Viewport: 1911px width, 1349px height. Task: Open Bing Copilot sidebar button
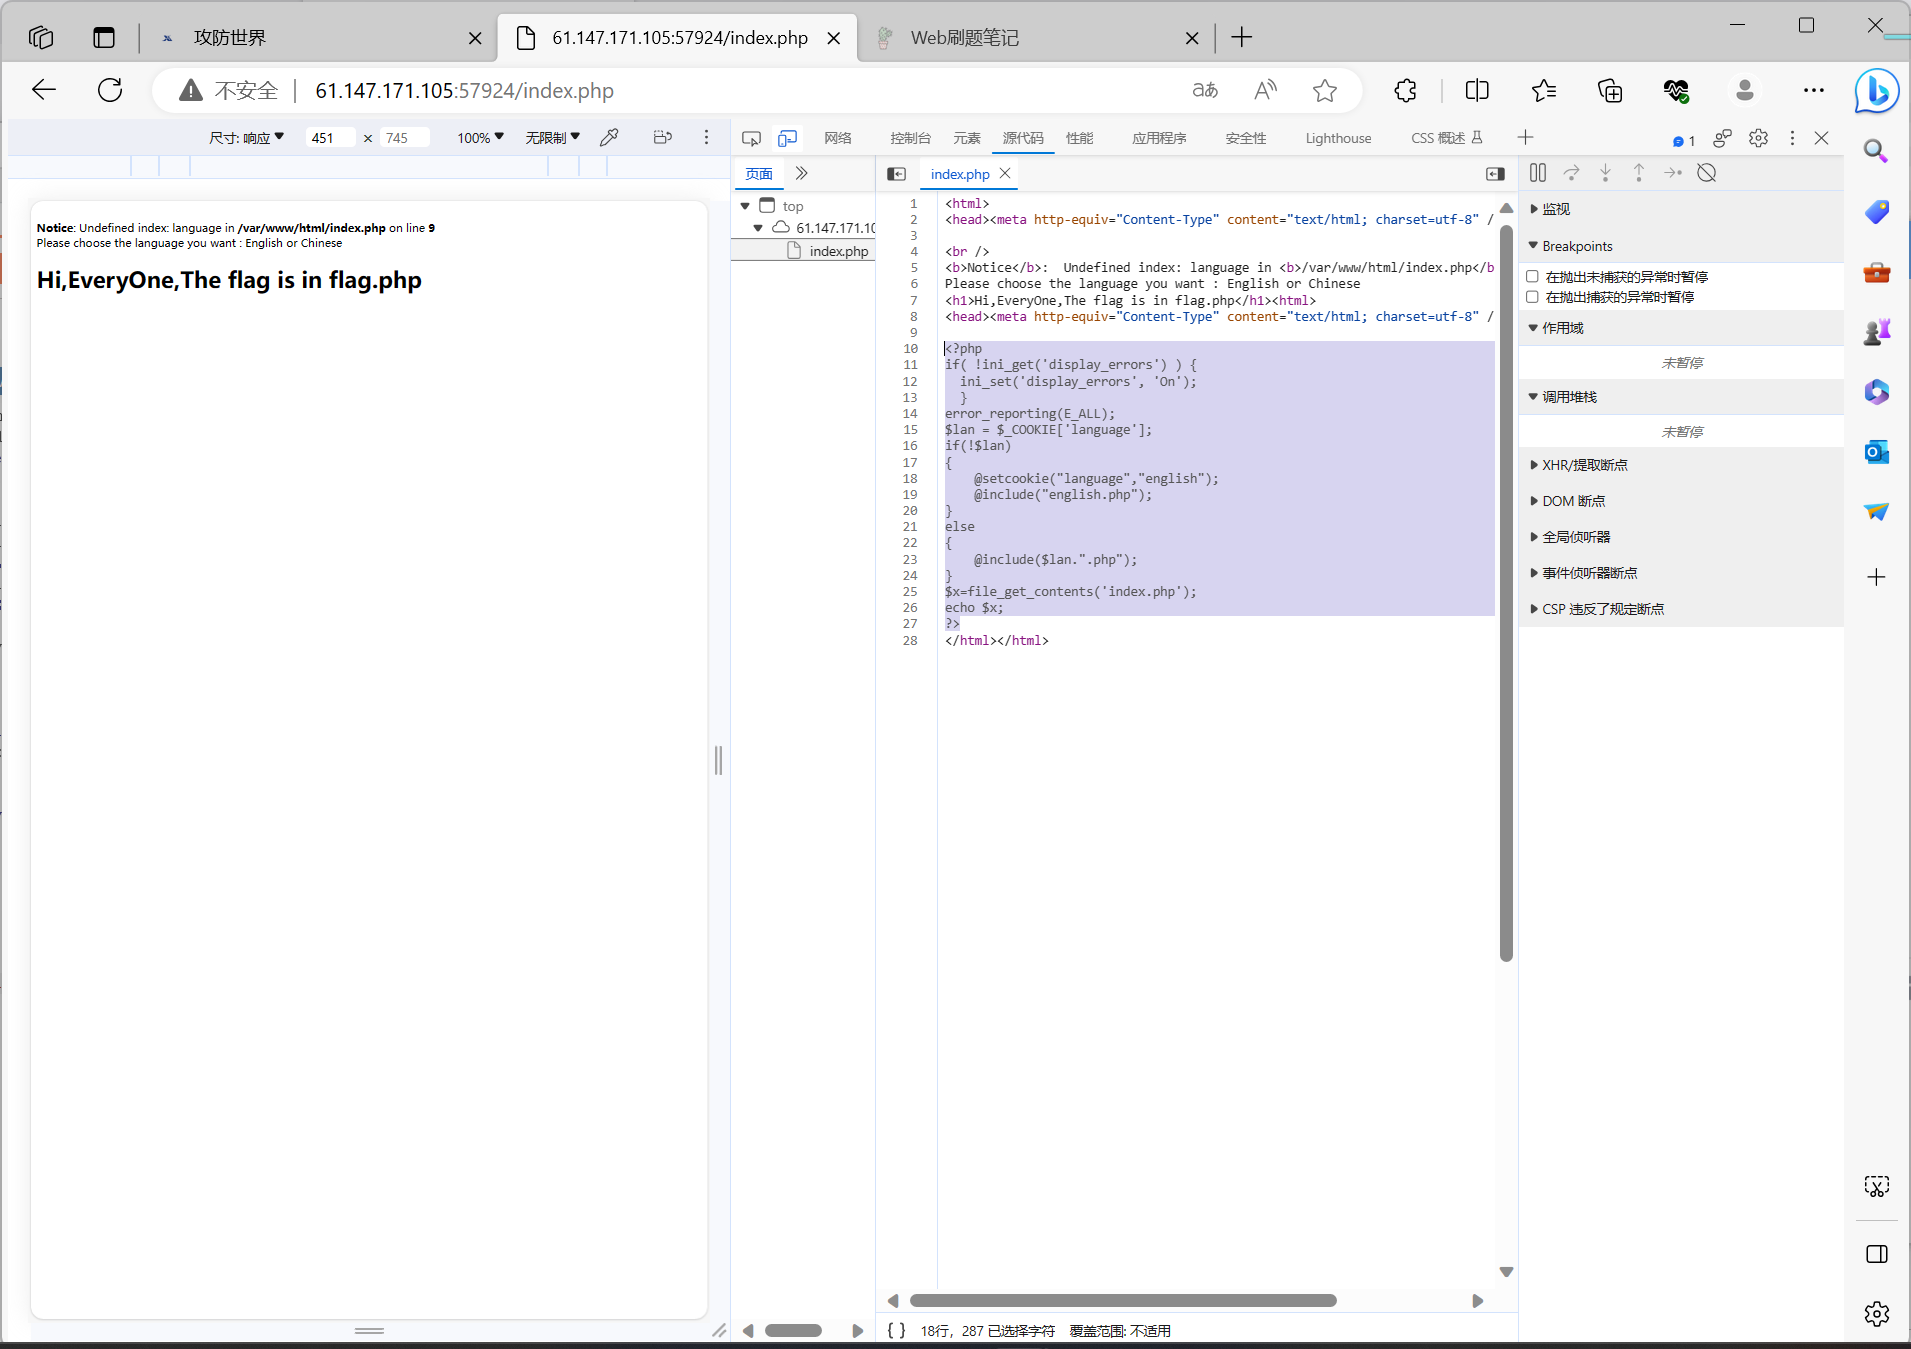pyautogui.click(x=1877, y=91)
